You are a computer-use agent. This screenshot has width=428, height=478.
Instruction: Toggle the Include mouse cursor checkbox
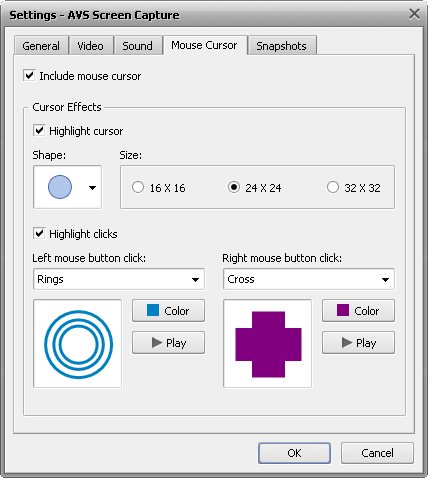[x=30, y=76]
